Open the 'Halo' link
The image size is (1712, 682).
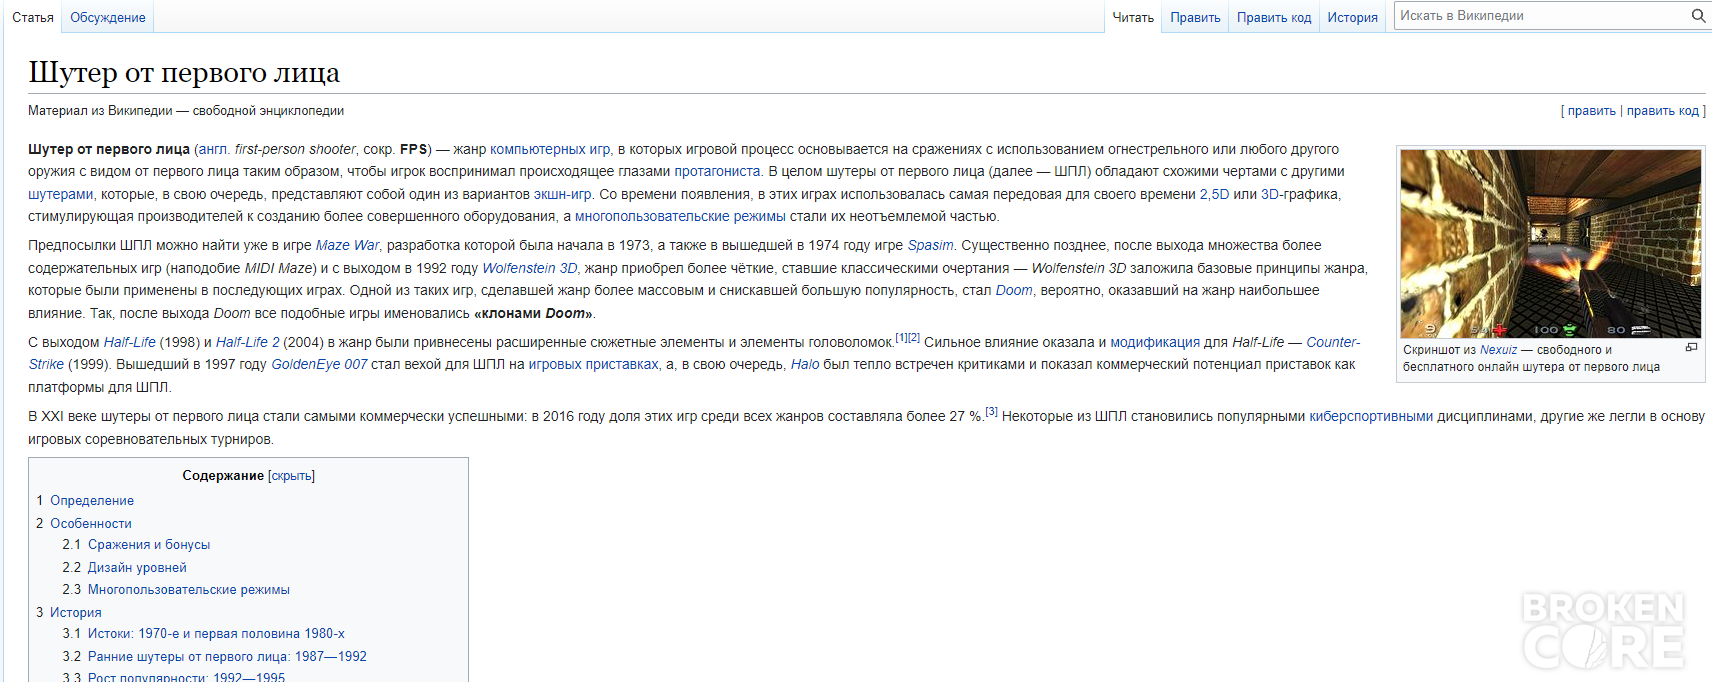point(805,364)
